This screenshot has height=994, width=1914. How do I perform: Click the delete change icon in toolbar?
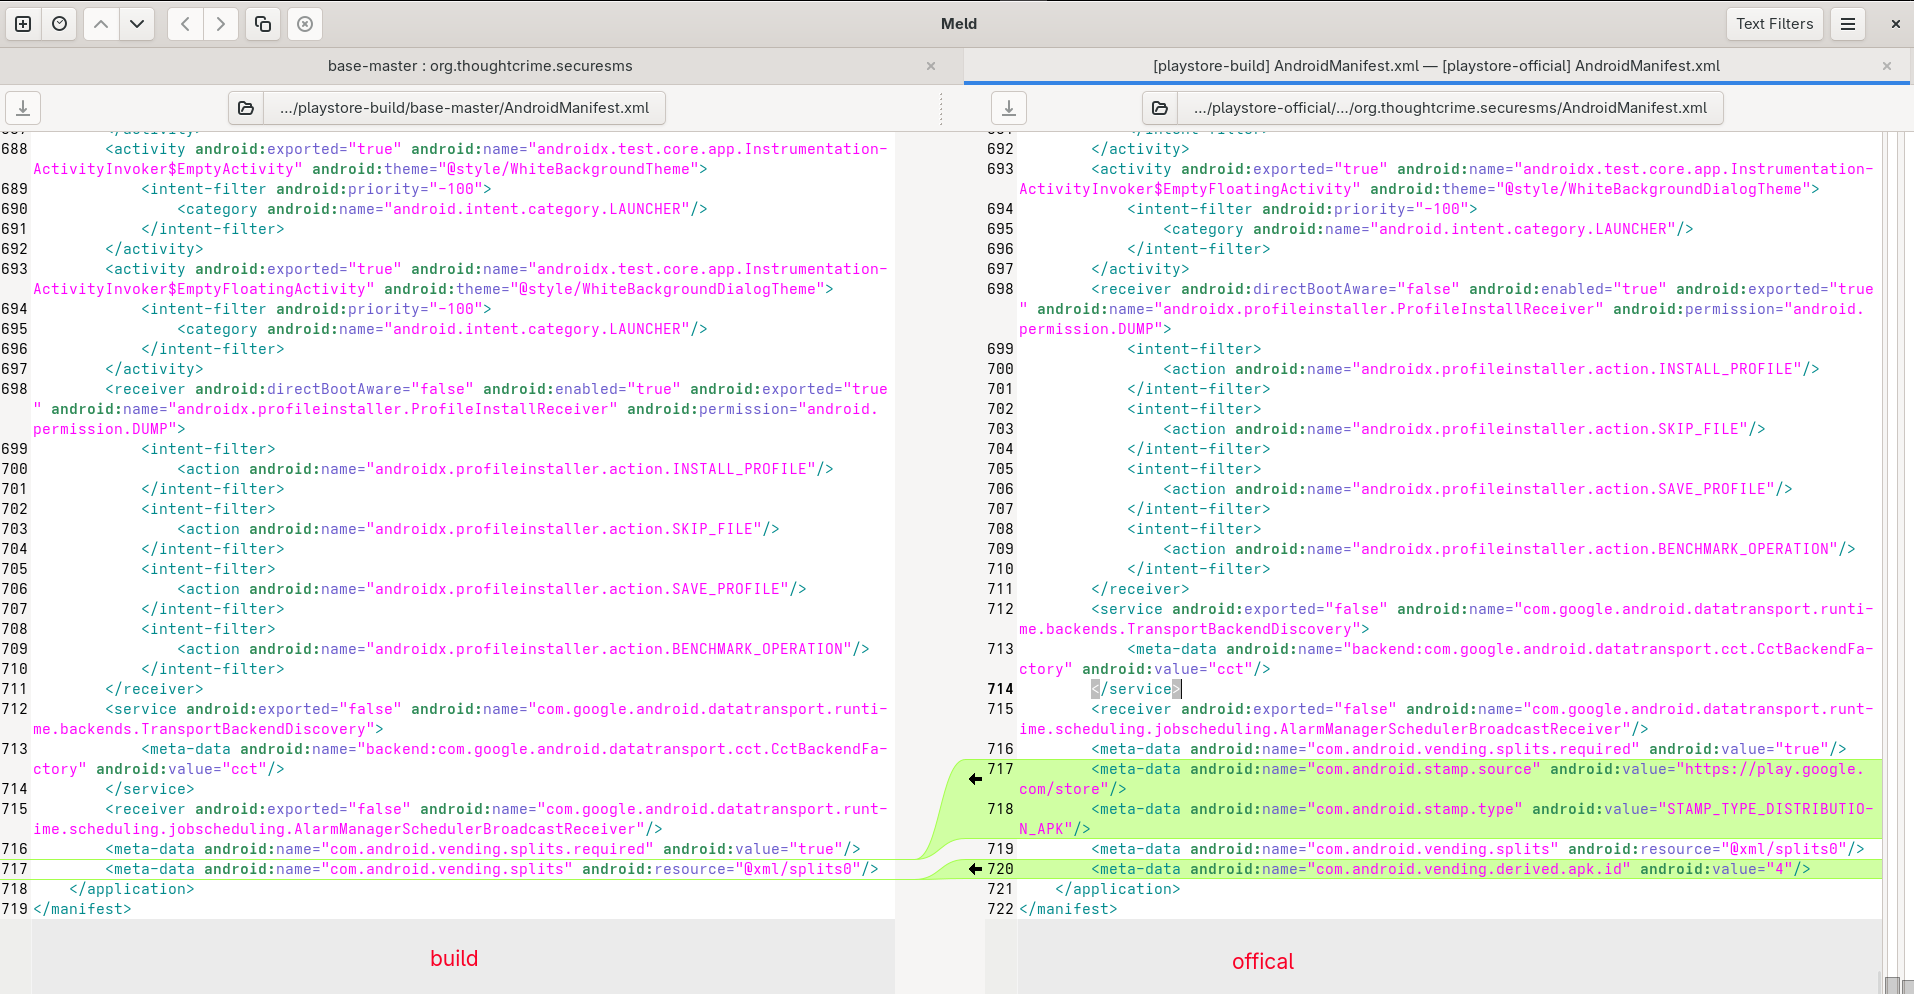click(305, 24)
